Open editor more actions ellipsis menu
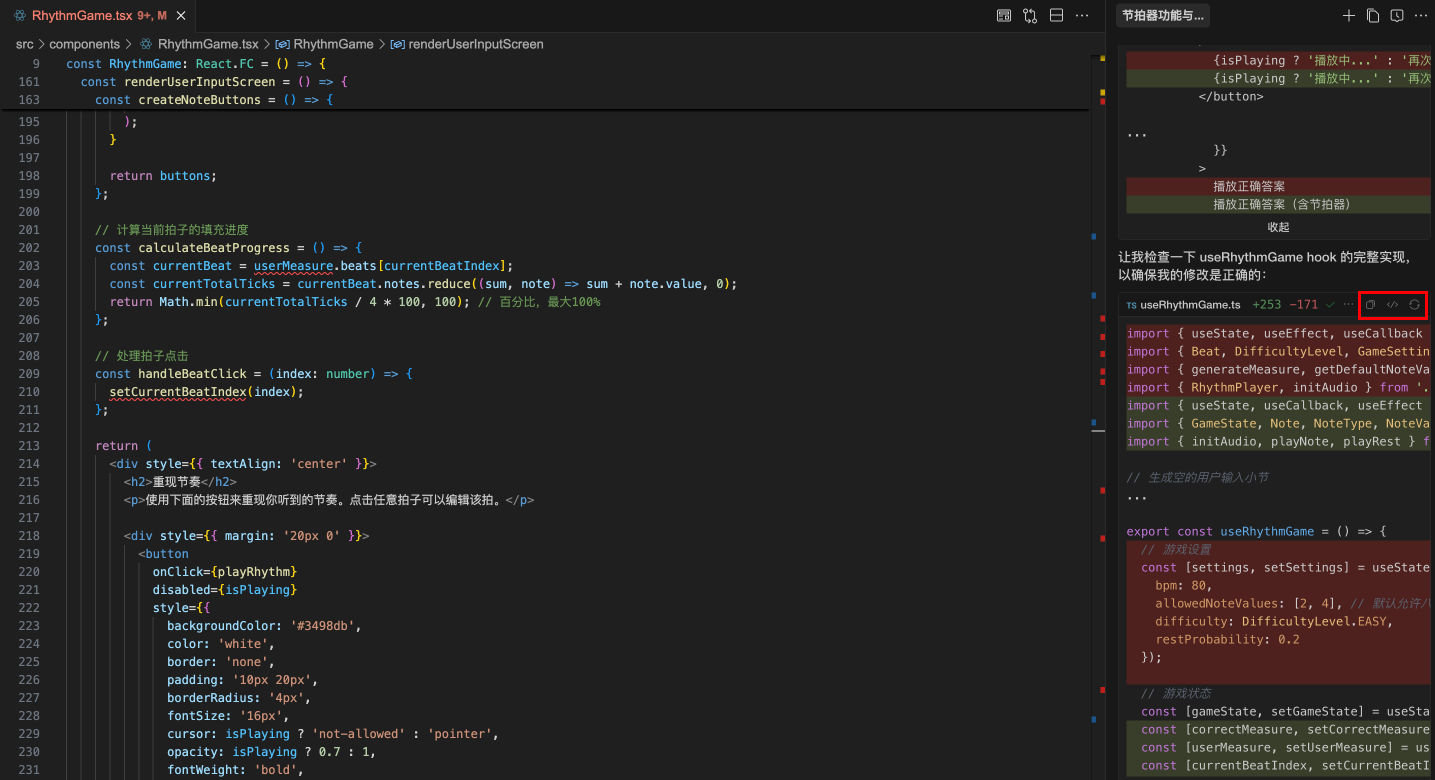The width and height of the screenshot is (1435, 780). 1082,16
